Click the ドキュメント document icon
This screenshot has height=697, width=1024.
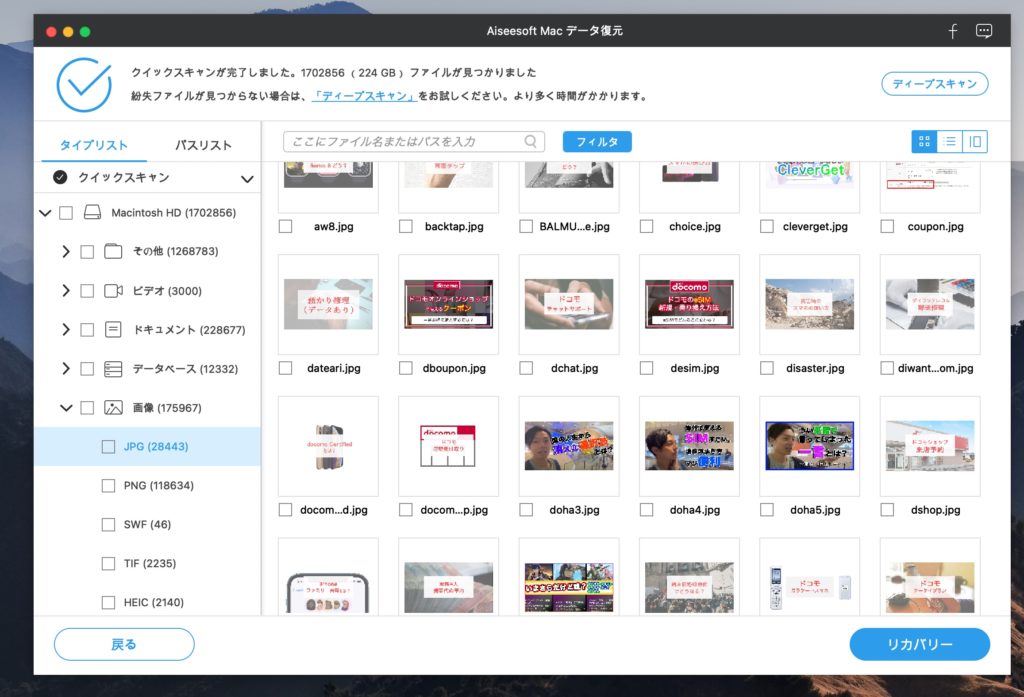(x=113, y=329)
